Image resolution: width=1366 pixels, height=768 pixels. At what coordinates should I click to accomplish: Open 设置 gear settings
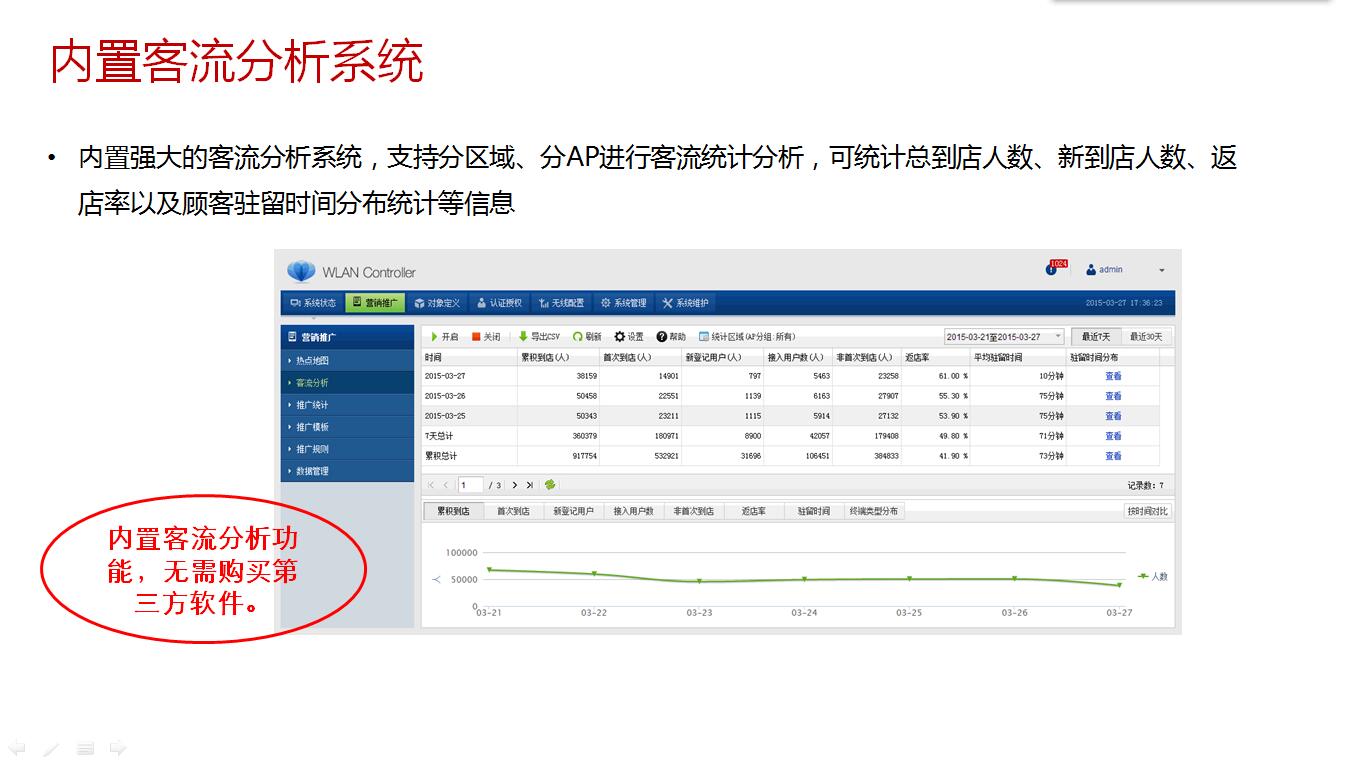click(x=620, y=337)
